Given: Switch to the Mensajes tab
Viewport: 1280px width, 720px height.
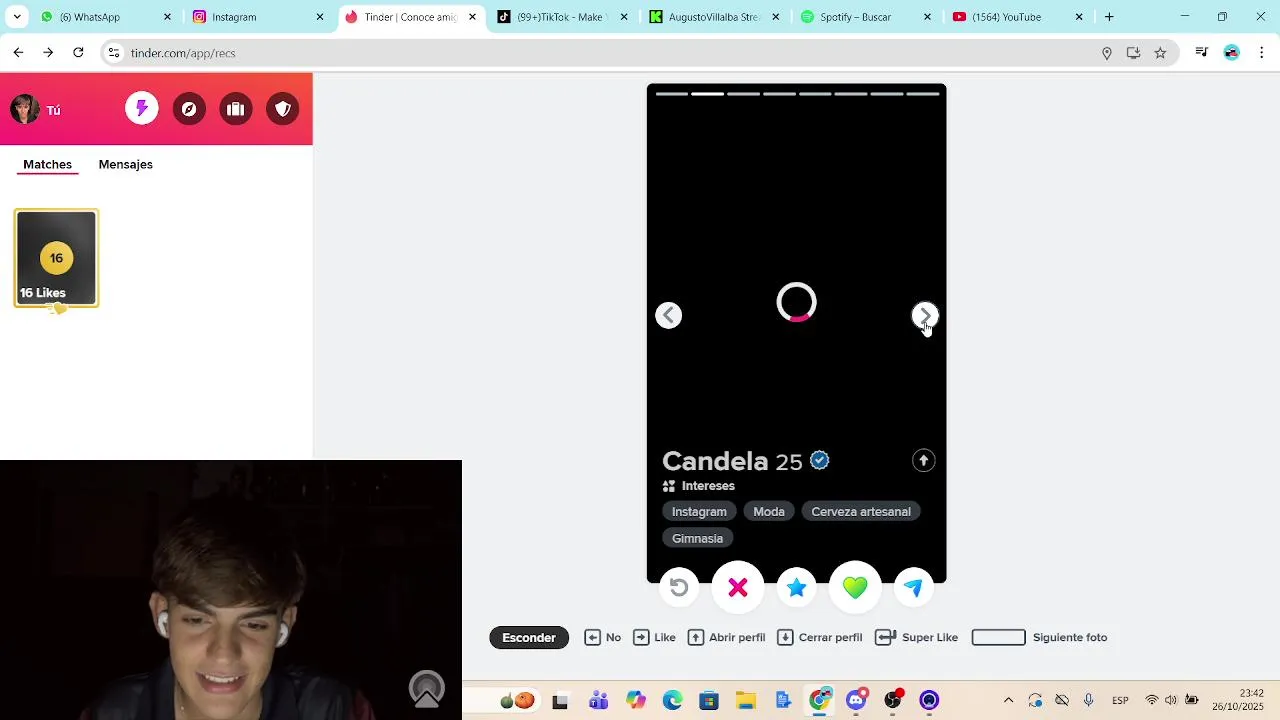Looking at the screenshot, I should [125, 164].
